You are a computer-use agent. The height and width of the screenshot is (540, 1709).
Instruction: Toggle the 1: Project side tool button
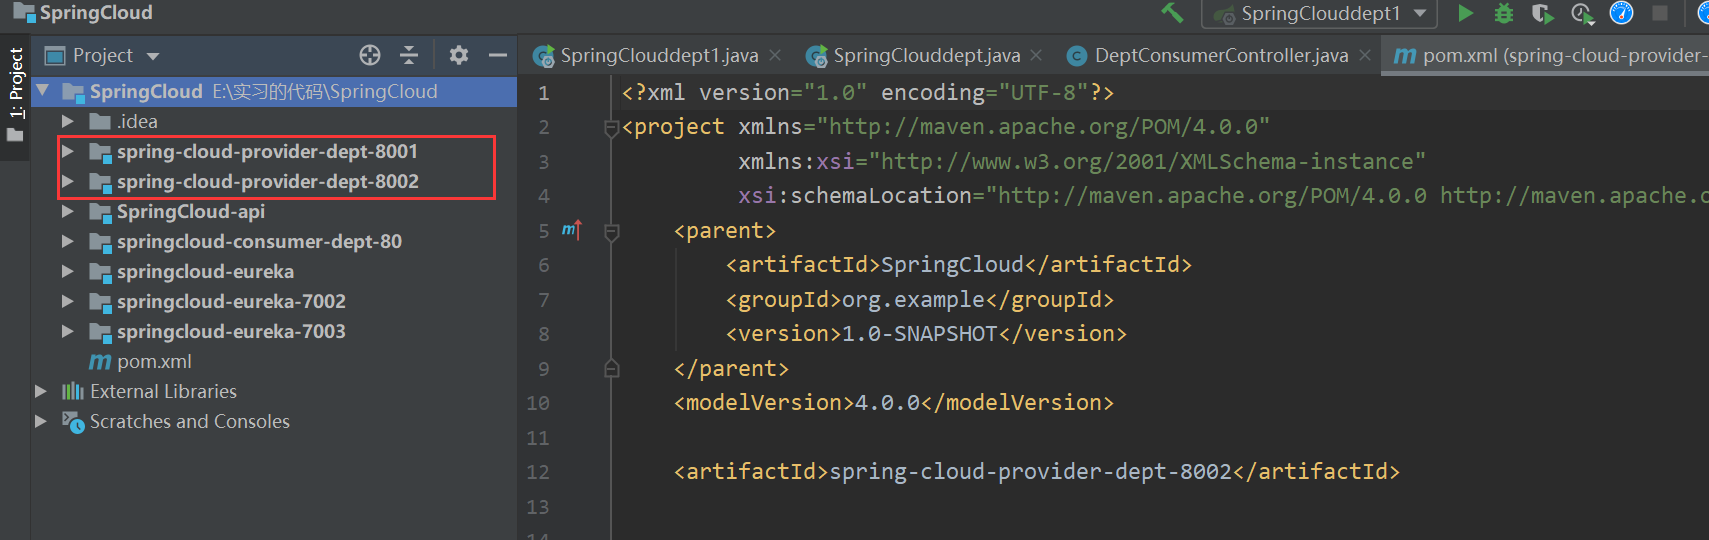point(15,93)
